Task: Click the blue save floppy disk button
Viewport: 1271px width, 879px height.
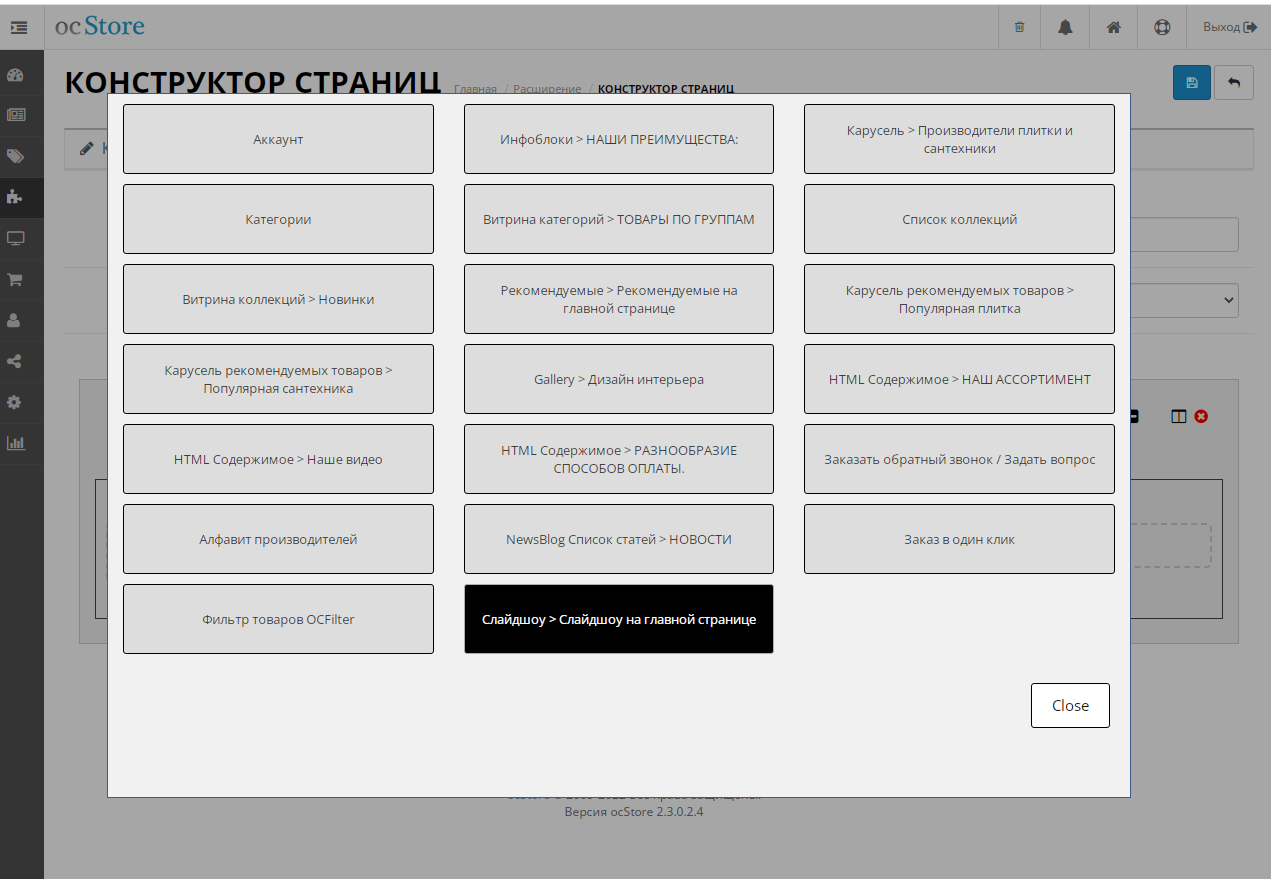Action: pos(1191,83)
